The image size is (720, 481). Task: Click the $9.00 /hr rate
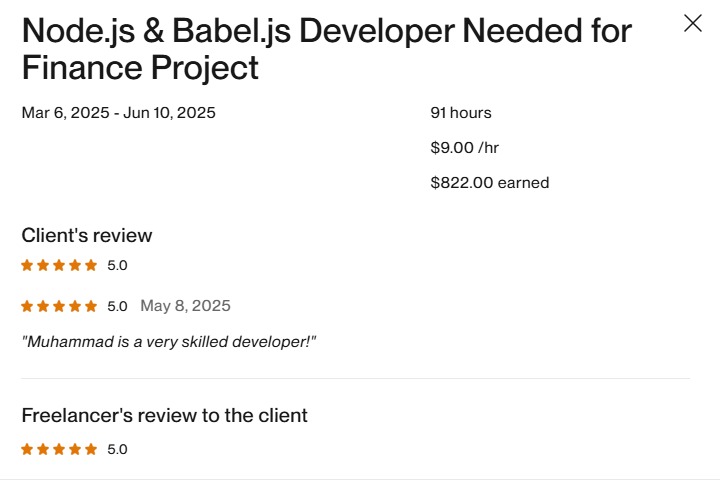click(464, 148)
